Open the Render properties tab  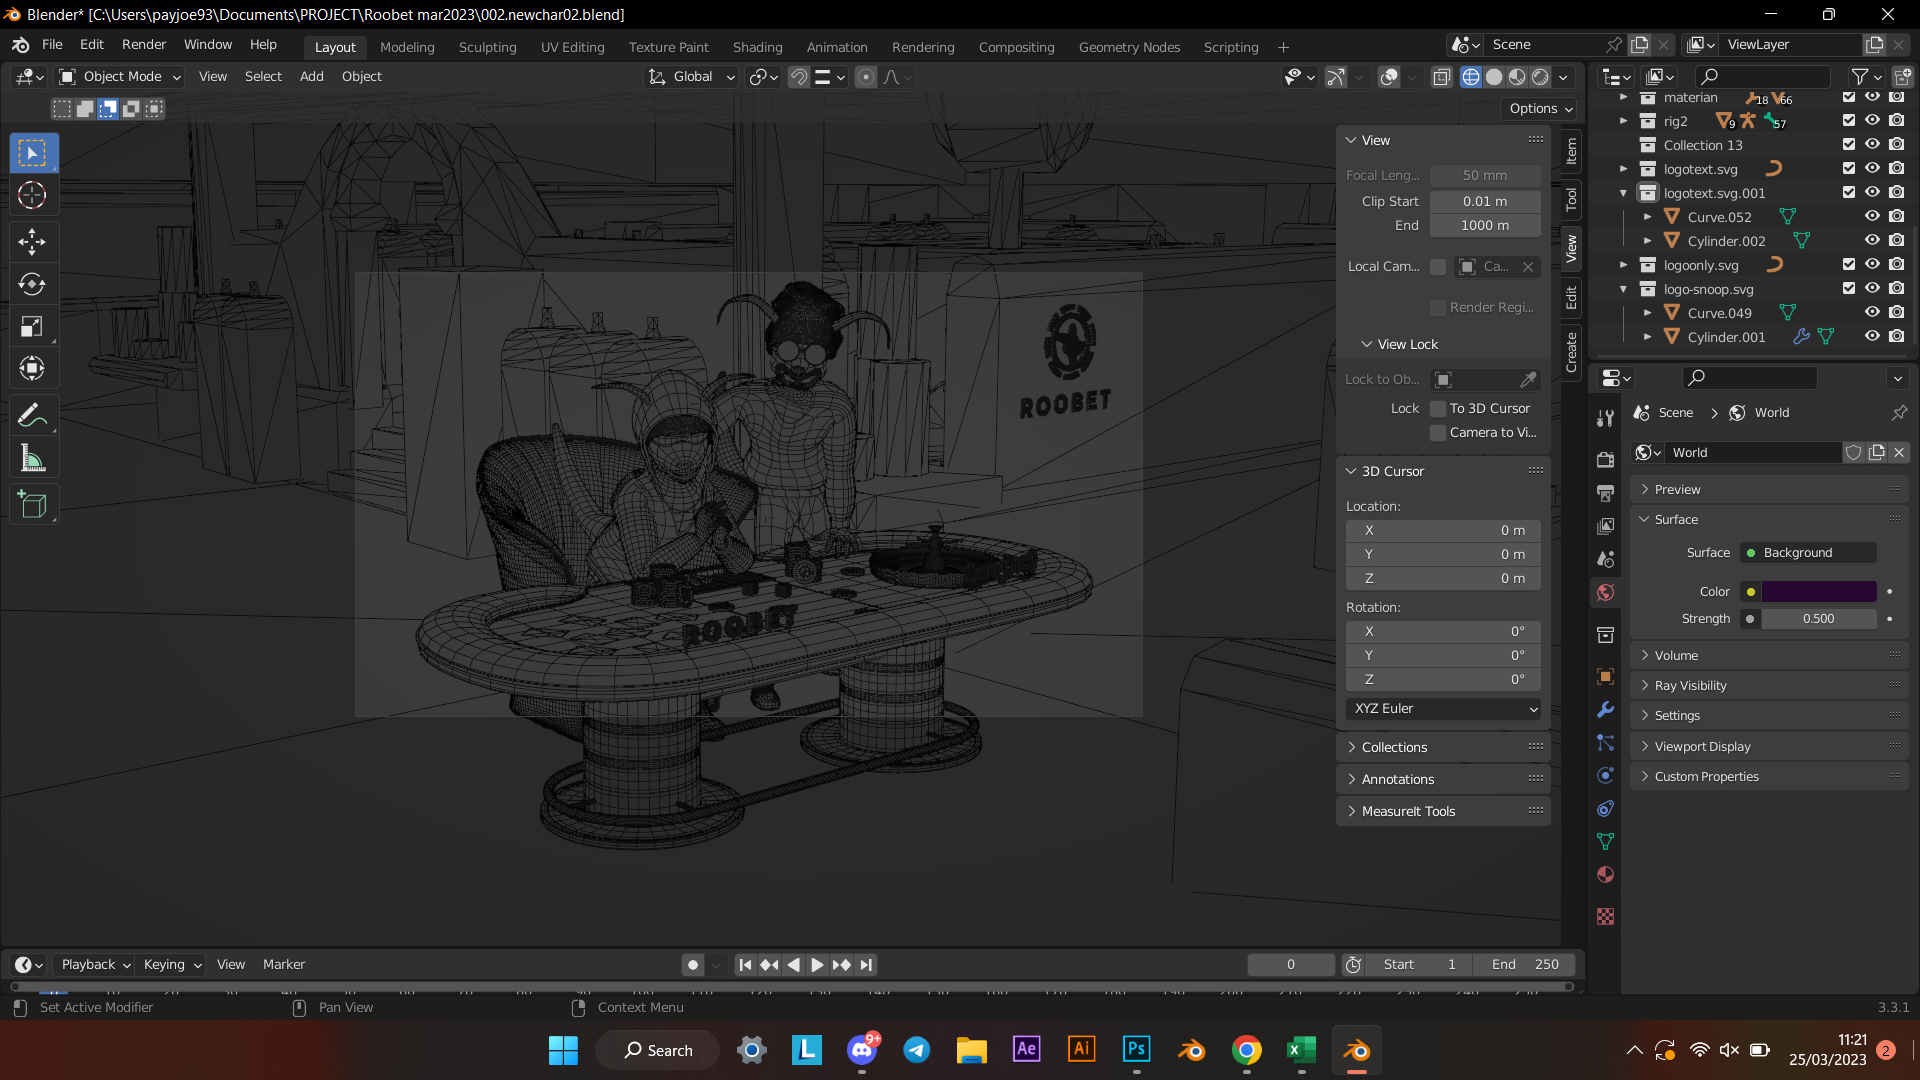coord(1605,460)
